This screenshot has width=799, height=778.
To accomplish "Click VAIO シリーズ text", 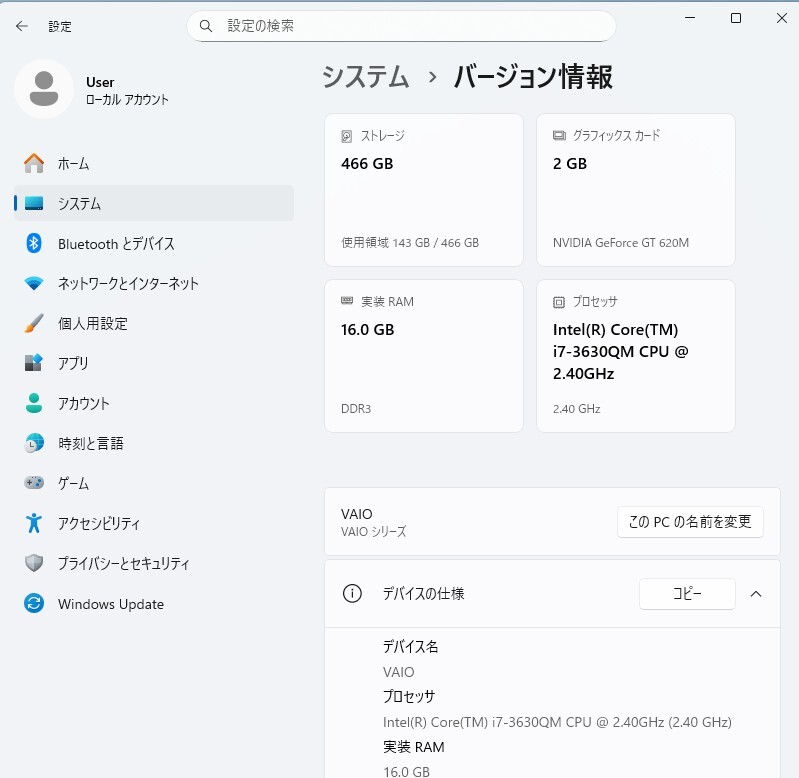I will pos(374,531).
